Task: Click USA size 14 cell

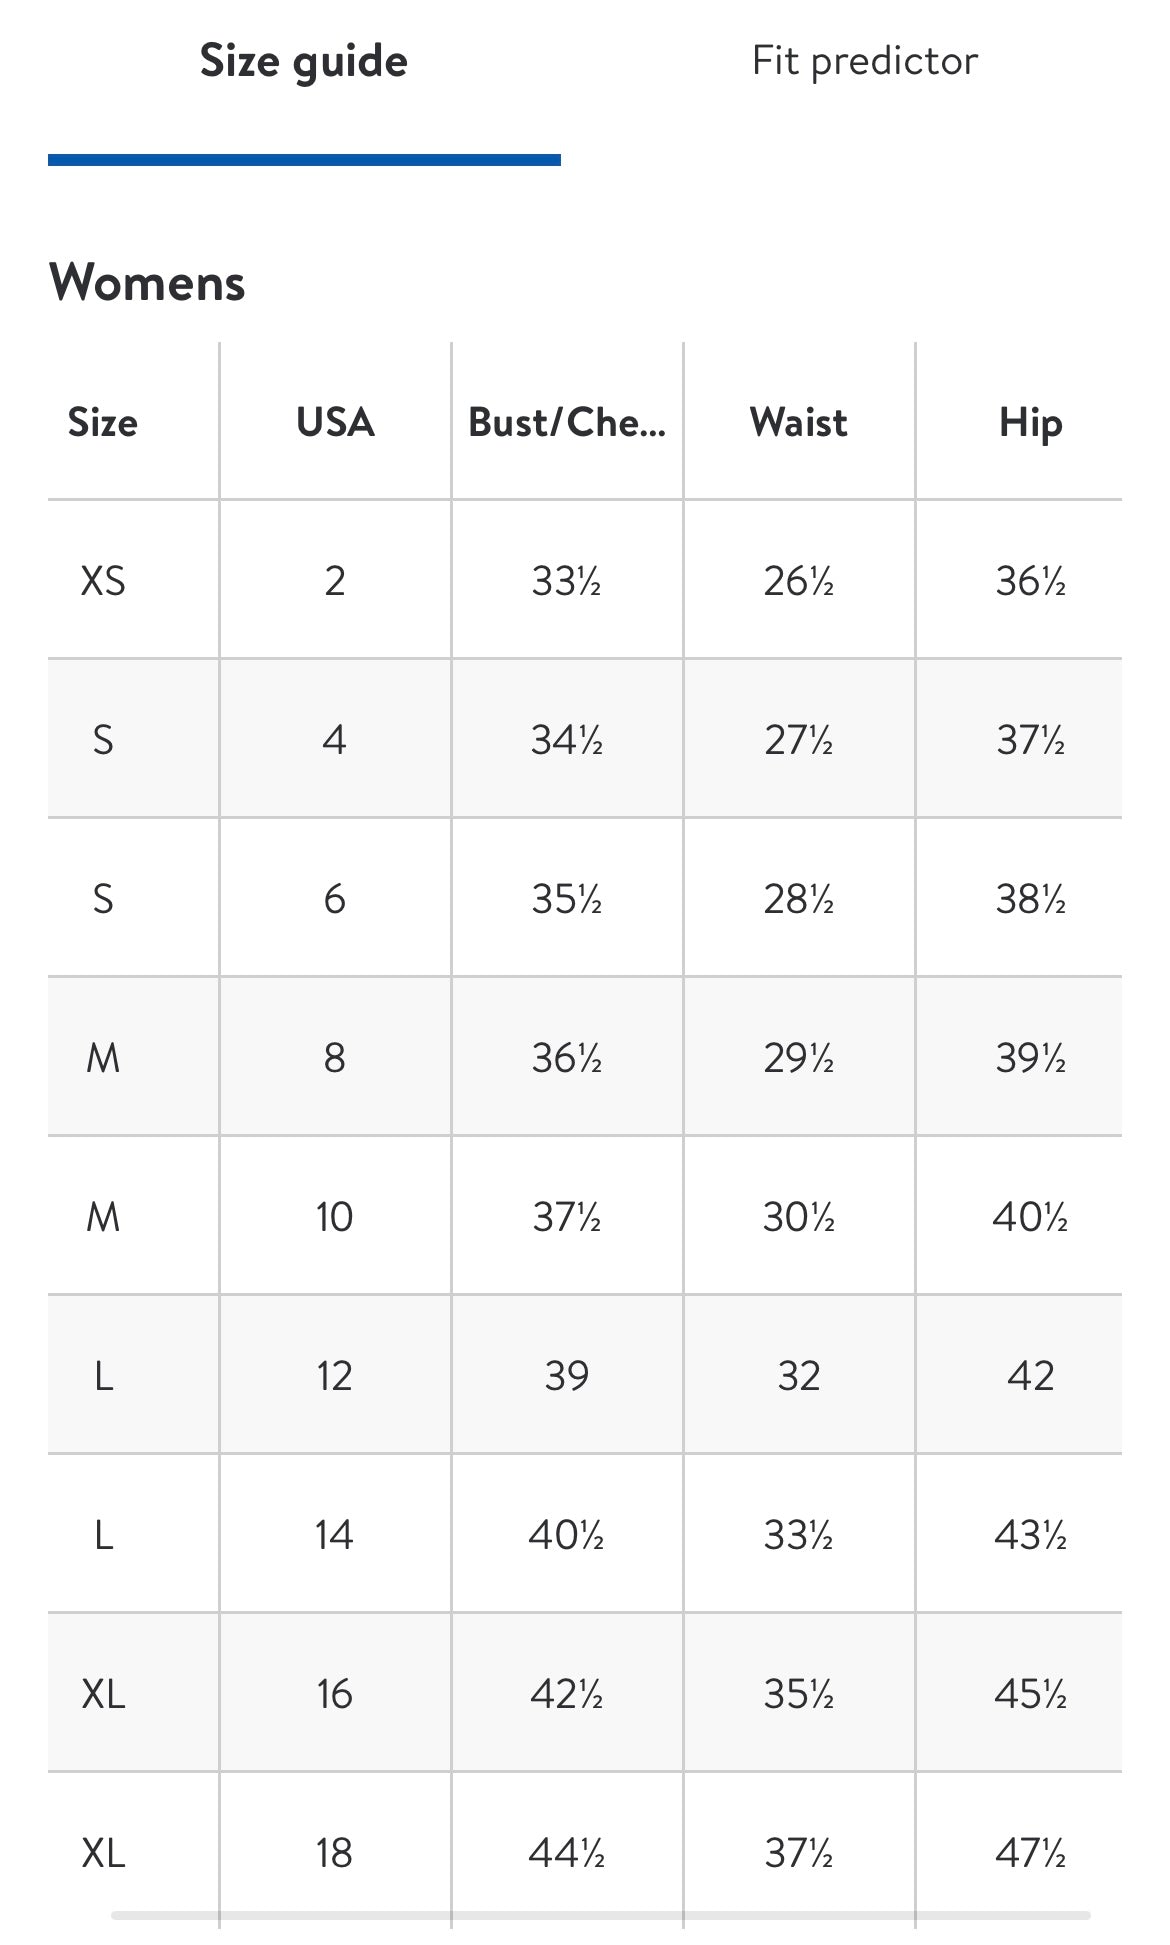Action: pyautogui.click(x=335, y=1535)
